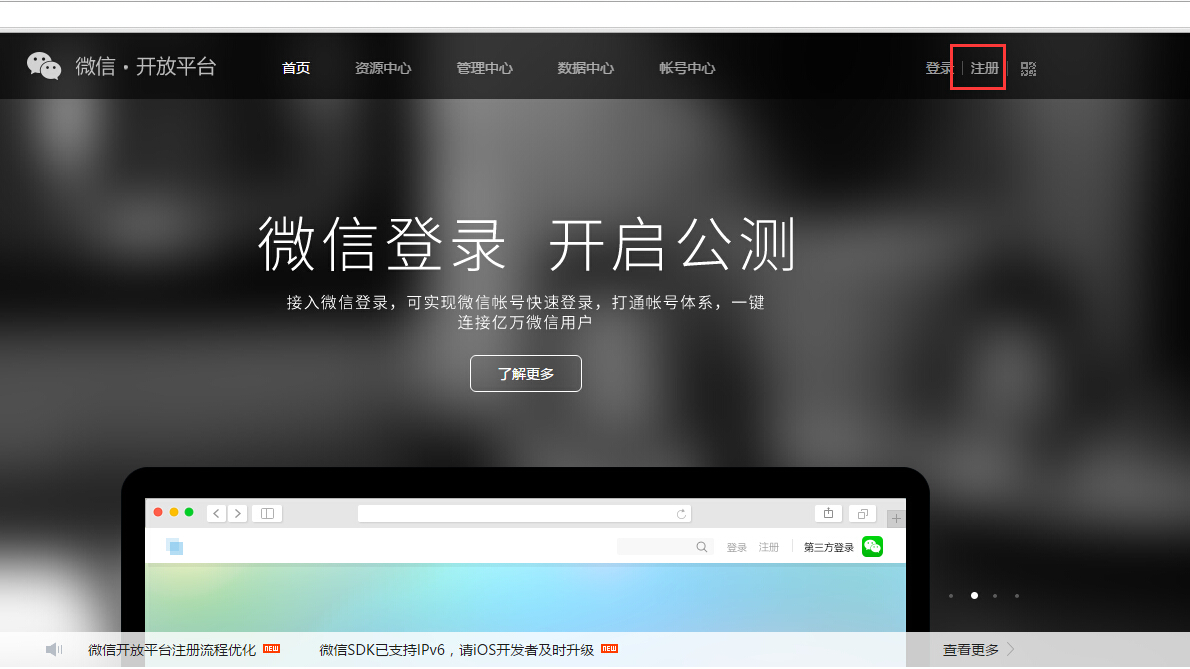Click the sidebar toggle icon in mockup

point(267,514)
